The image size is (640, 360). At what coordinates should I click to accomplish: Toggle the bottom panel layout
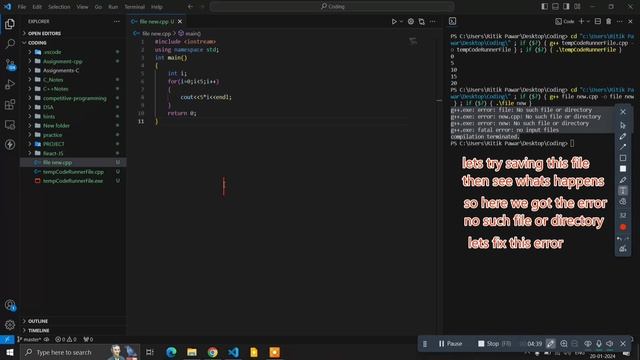(x=556, y=7)
